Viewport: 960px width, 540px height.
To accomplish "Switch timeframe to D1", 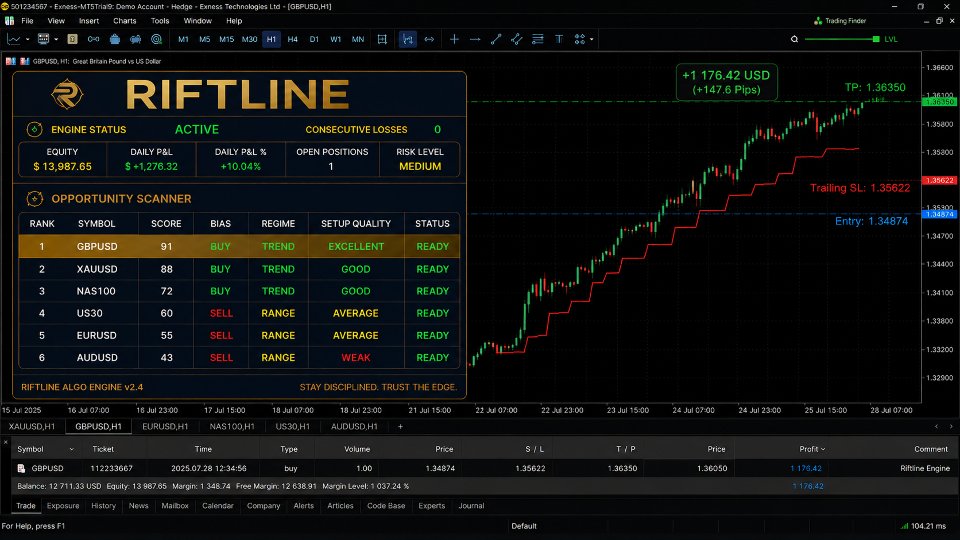I will click(314, 39).
